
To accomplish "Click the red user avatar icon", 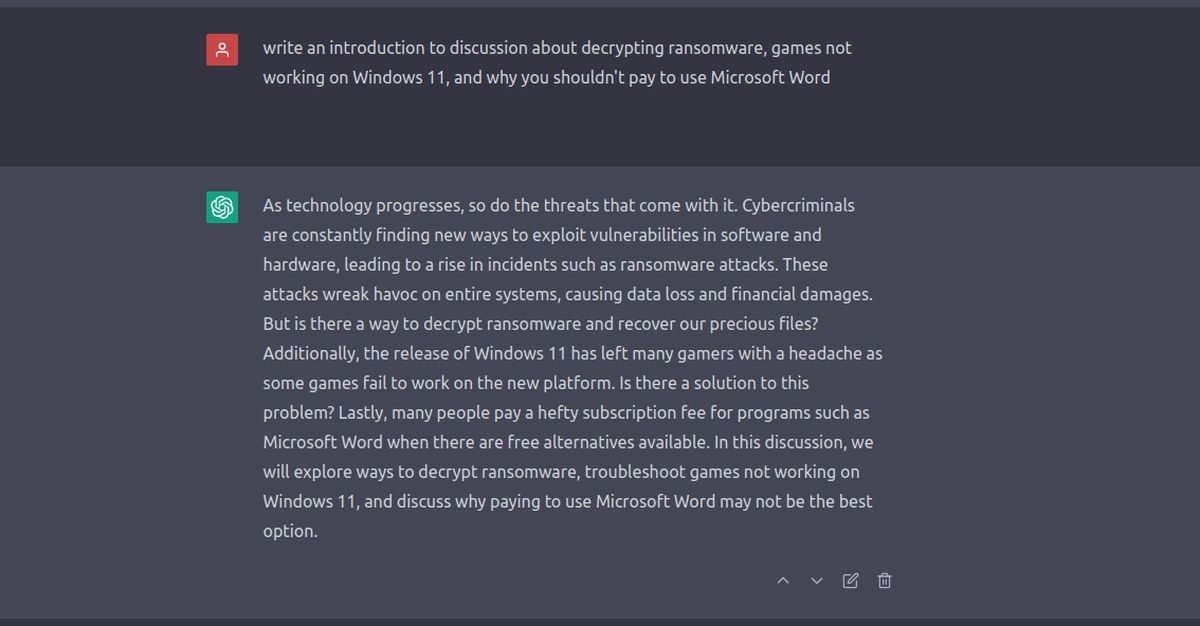I will [222, 49].
